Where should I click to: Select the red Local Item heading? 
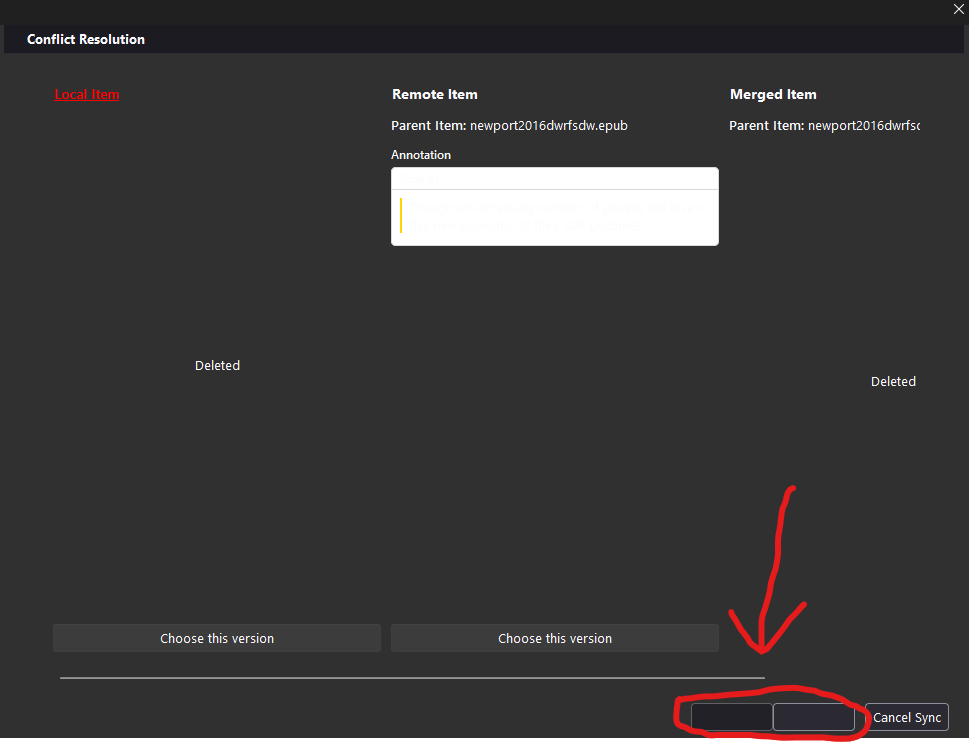point(87,95)
